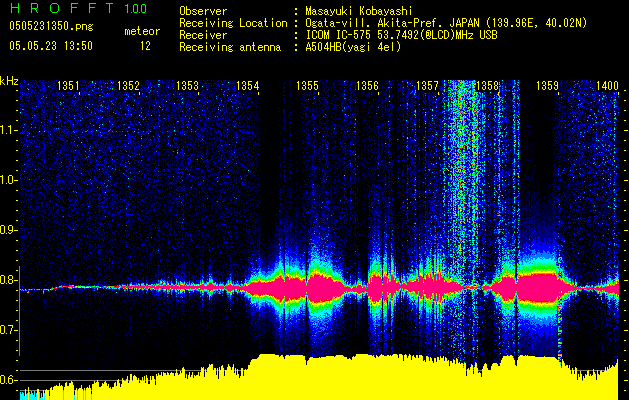Click the HROFFT program title text

point(61,8)
